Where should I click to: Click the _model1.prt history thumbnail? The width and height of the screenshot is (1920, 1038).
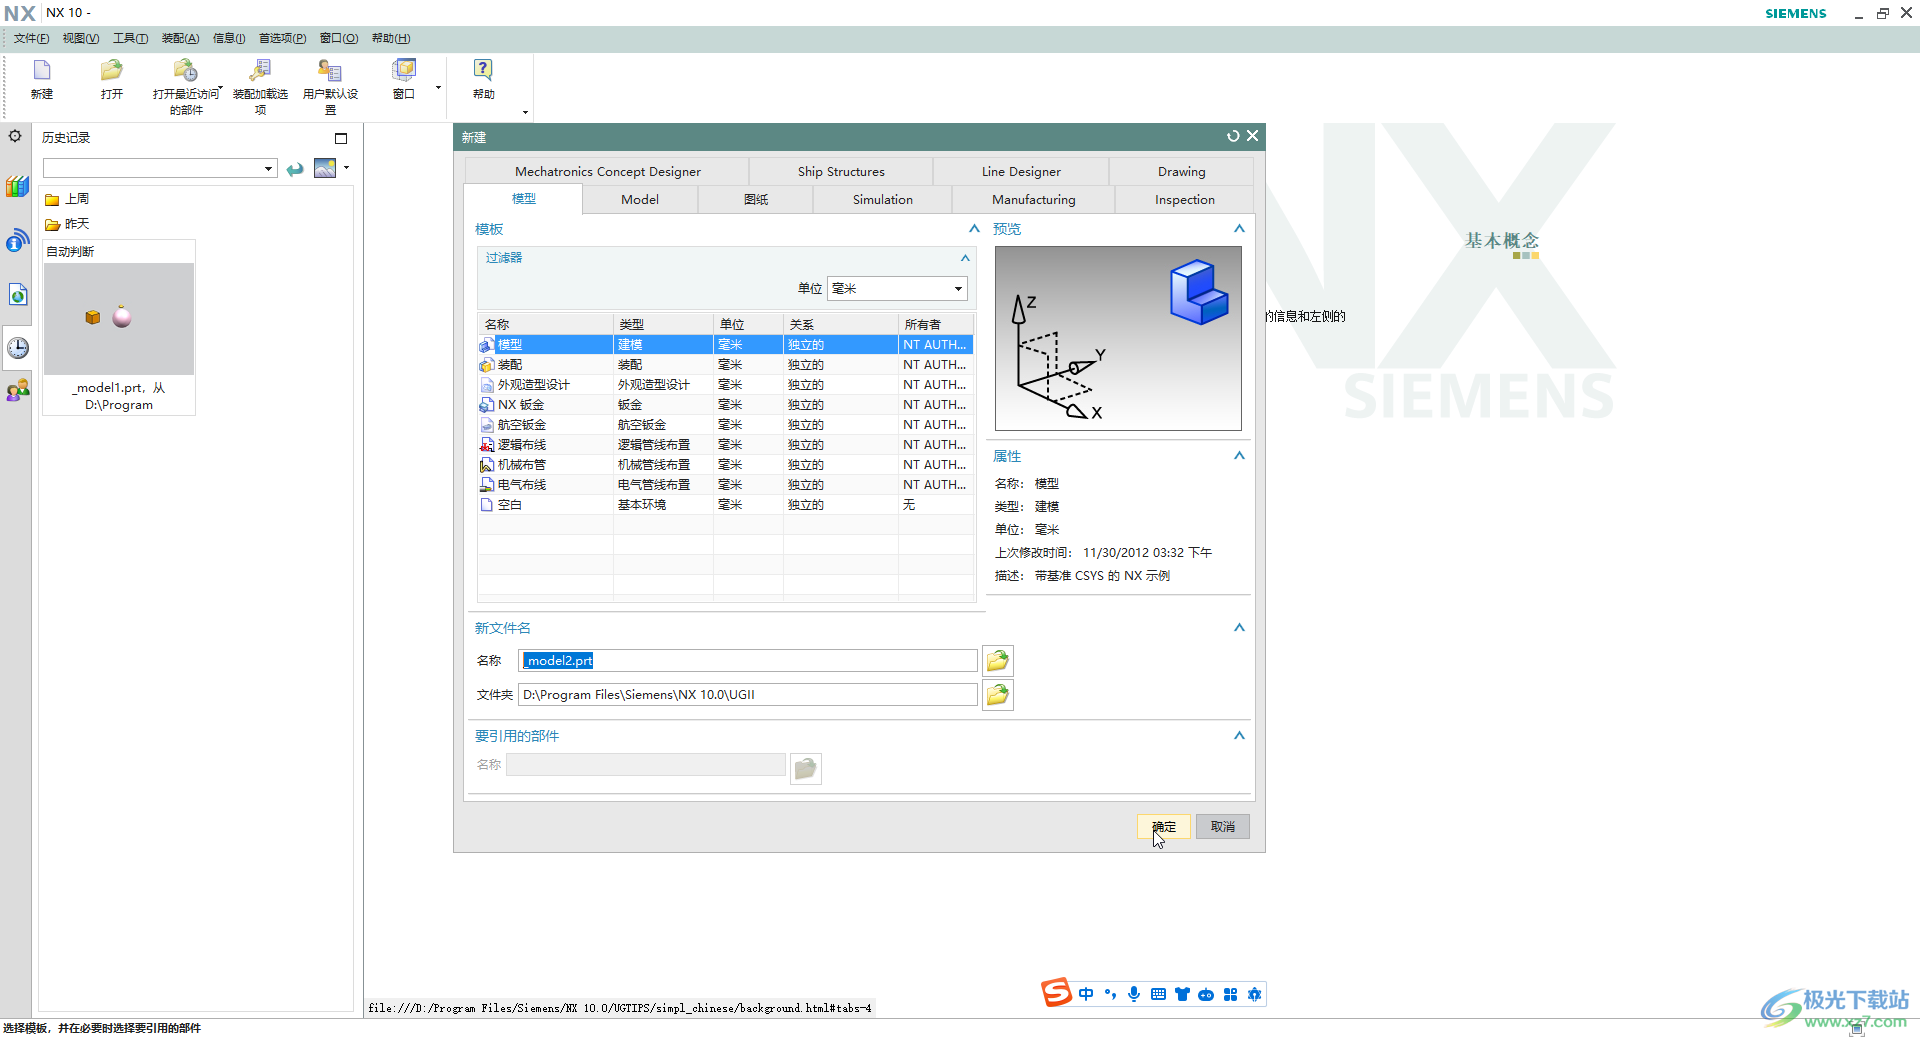(x=119, y=319)
